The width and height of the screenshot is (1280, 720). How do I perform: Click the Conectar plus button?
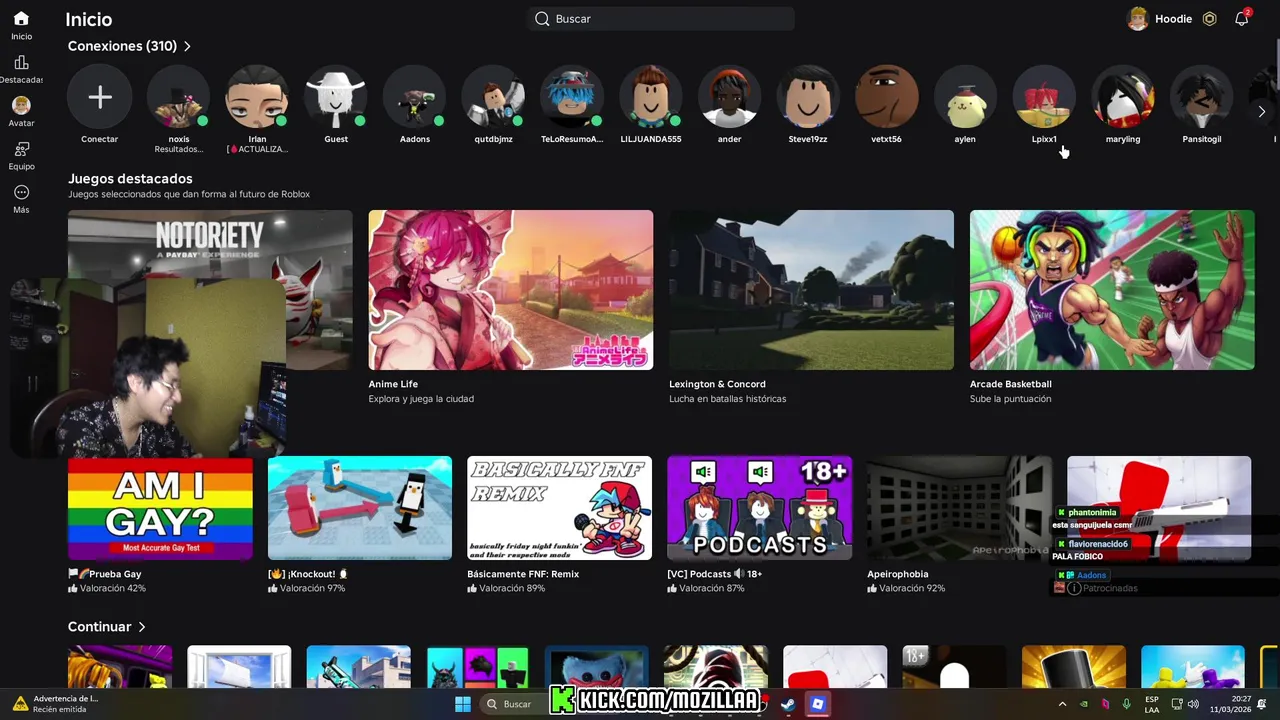point(99,97)
